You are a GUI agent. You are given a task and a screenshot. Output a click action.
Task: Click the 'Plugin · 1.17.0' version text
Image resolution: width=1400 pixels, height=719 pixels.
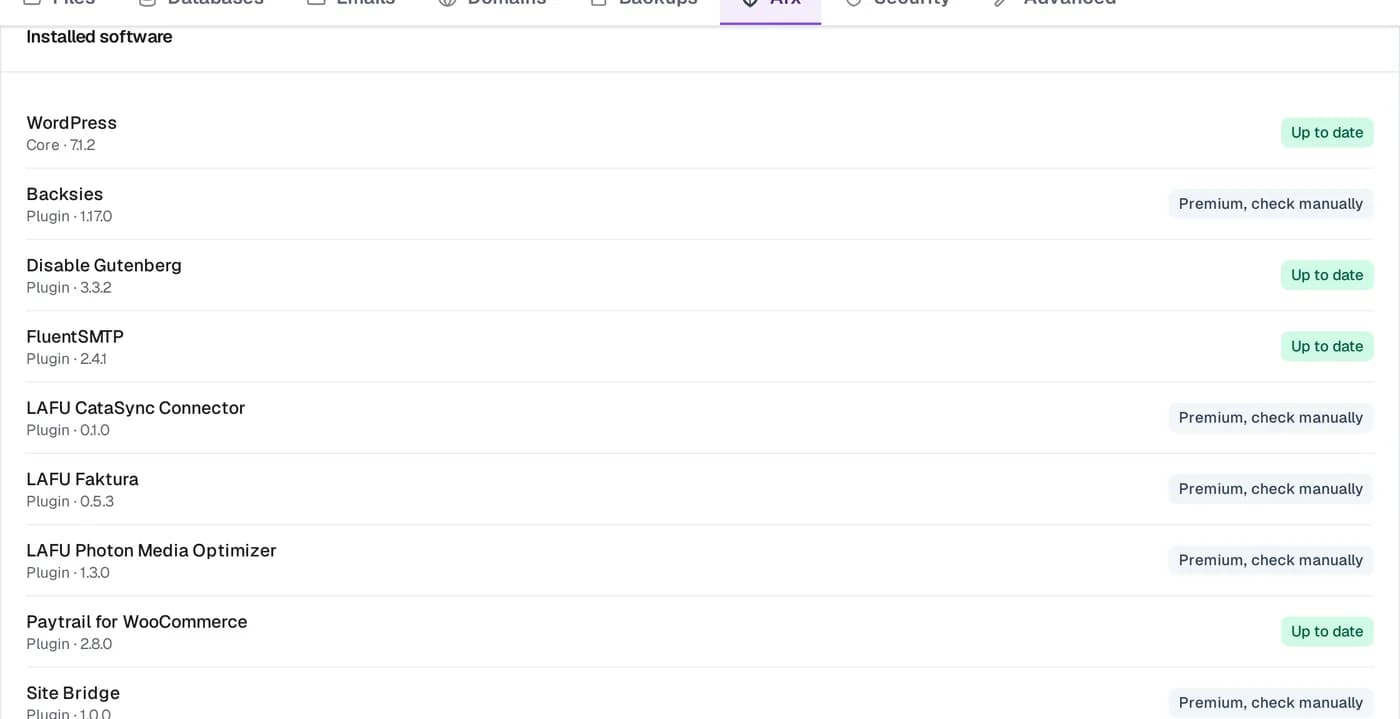tap(69, 216)
